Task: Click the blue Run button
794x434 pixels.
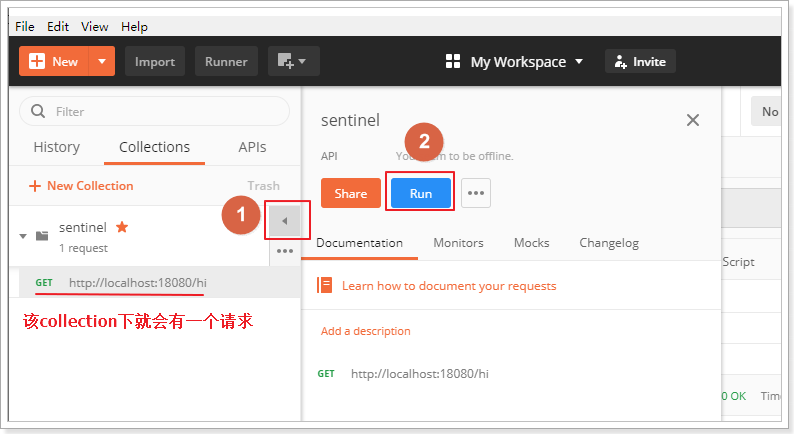Action: click(x=421, y=194)
